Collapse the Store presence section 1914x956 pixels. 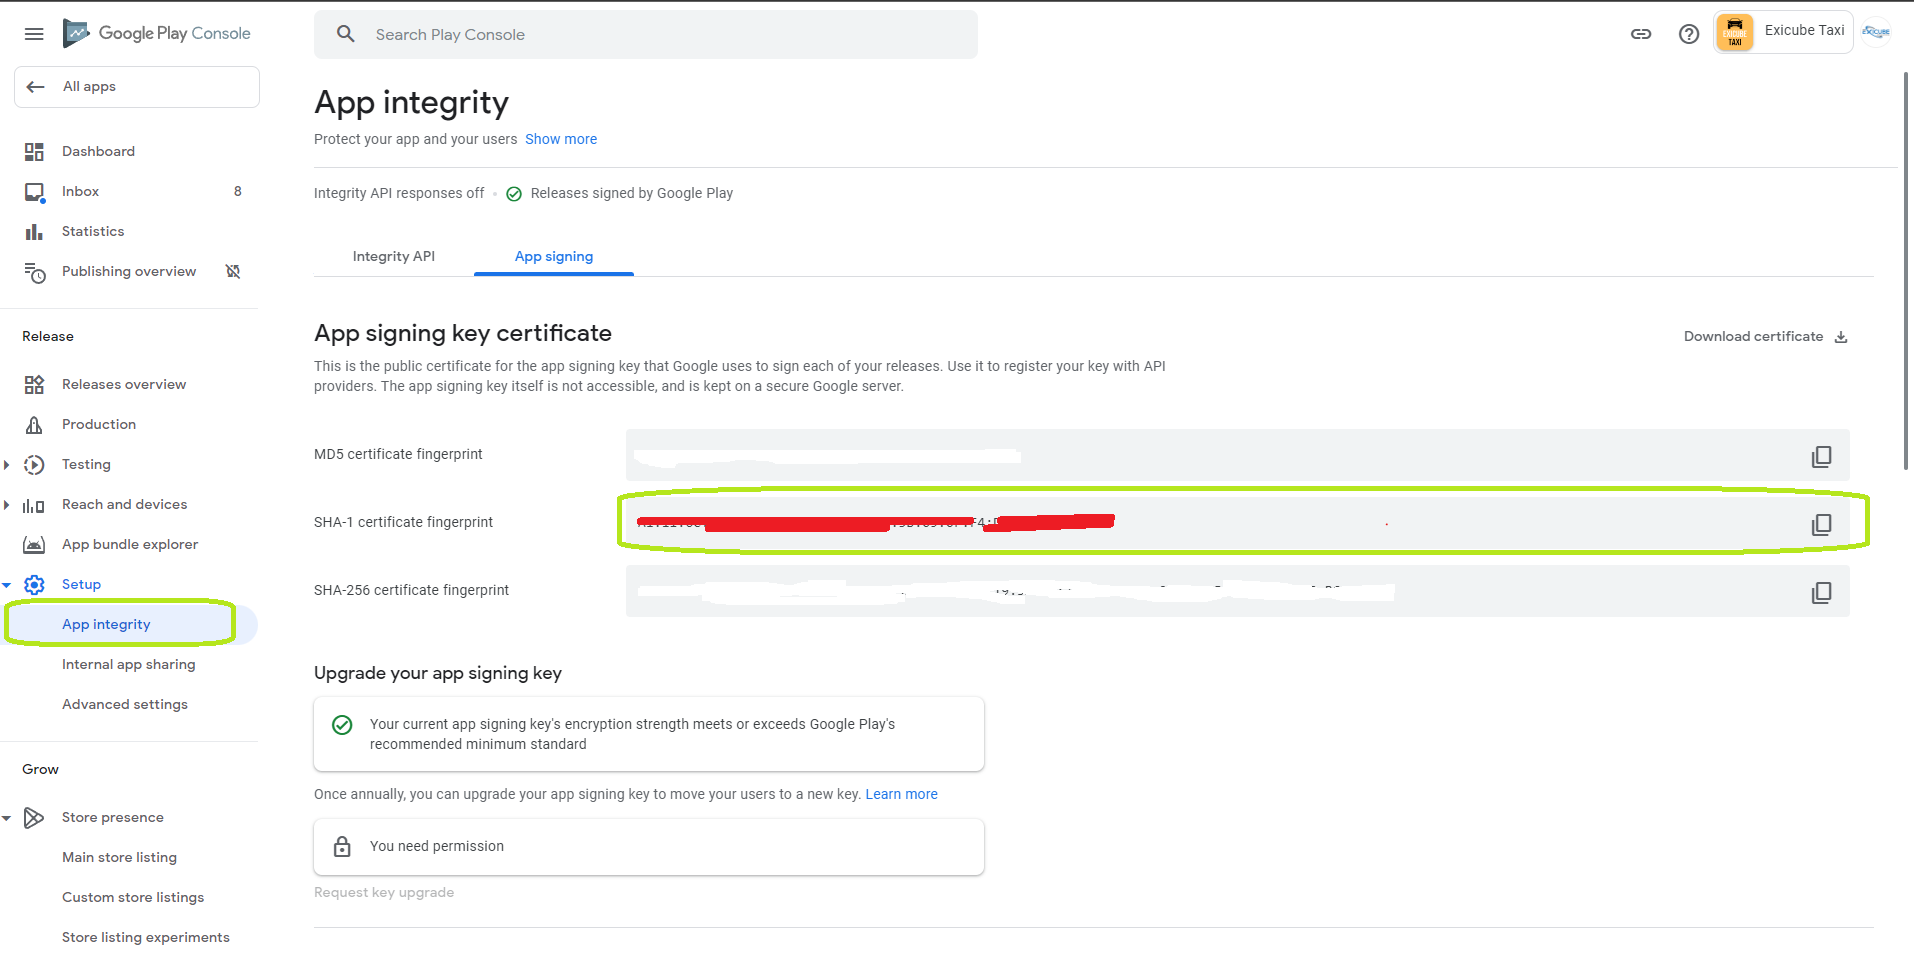7,818
